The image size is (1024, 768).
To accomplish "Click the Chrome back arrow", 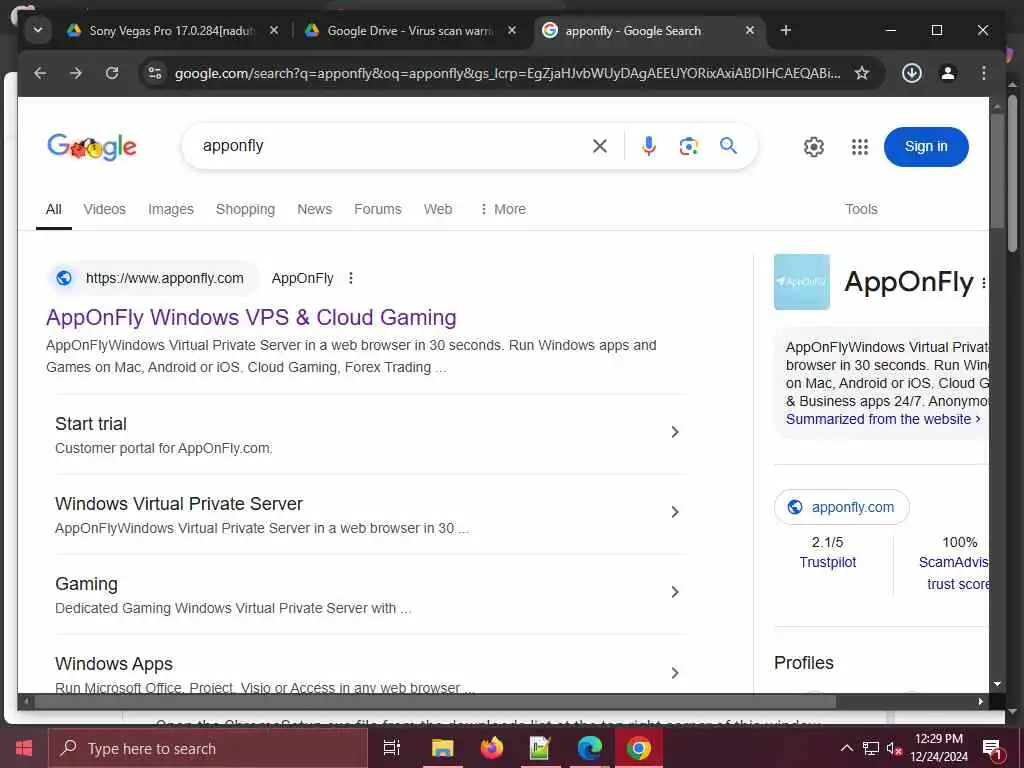I will pyautogui.click(x=40, y=73).
